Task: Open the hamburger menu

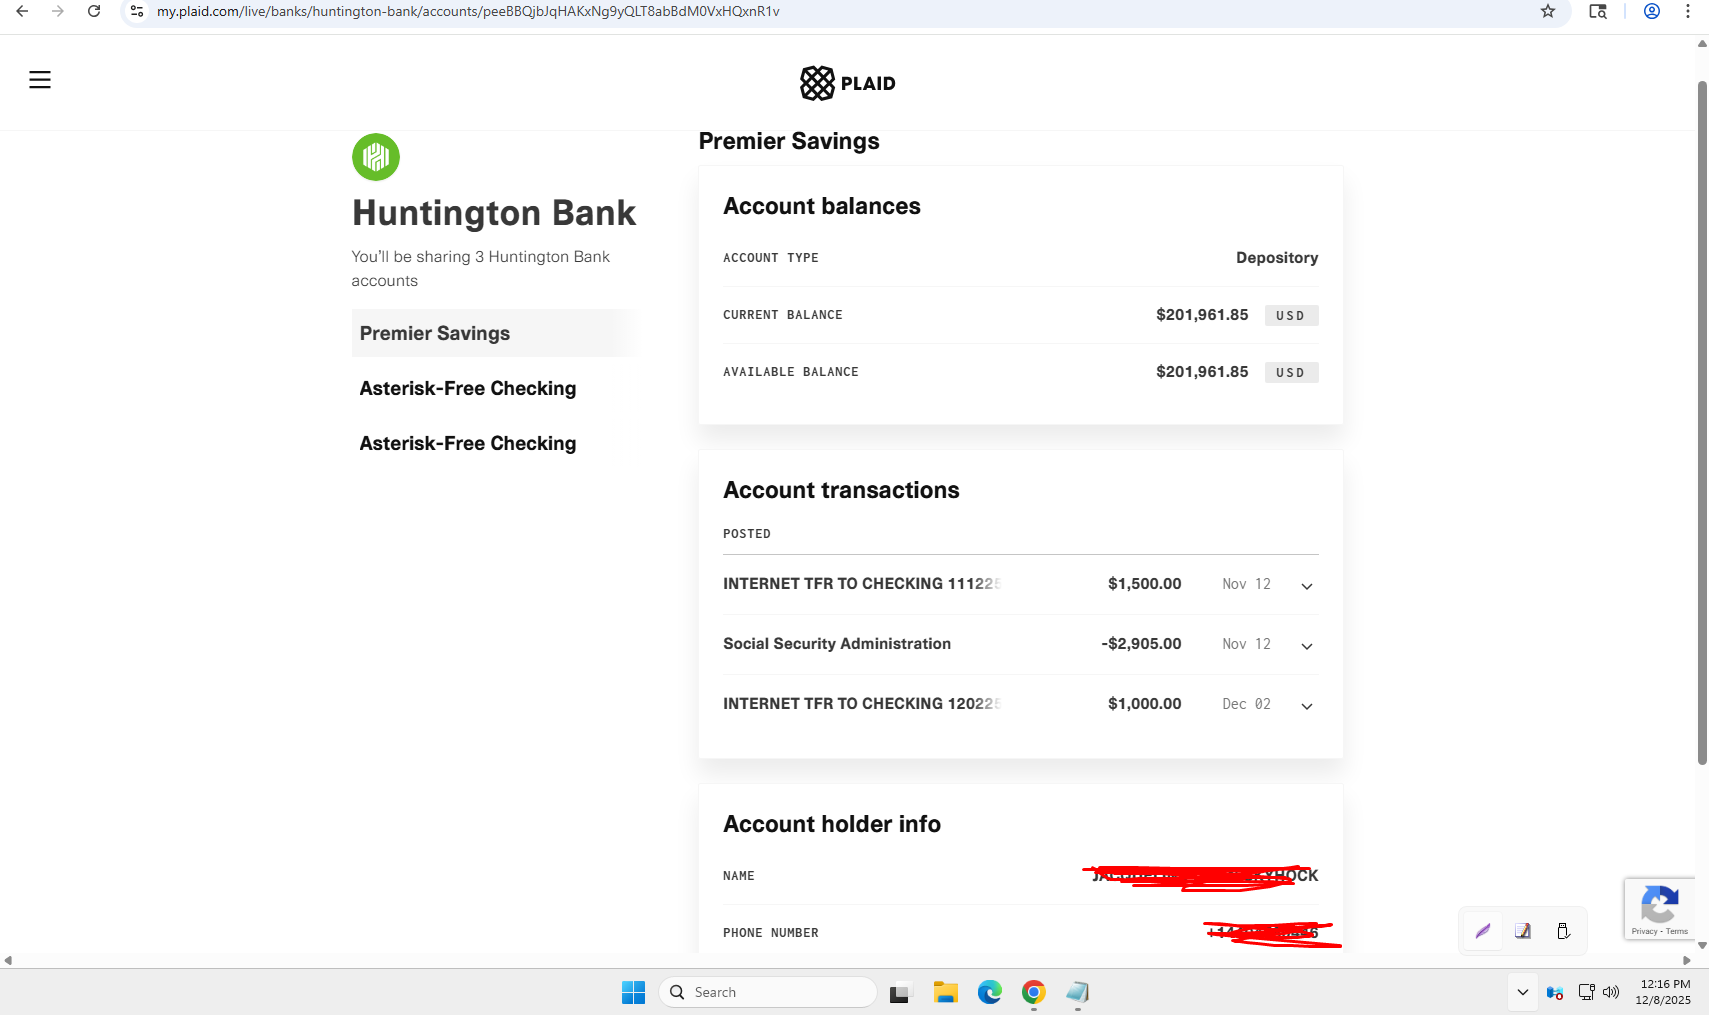Action: (x=40, y=80)
